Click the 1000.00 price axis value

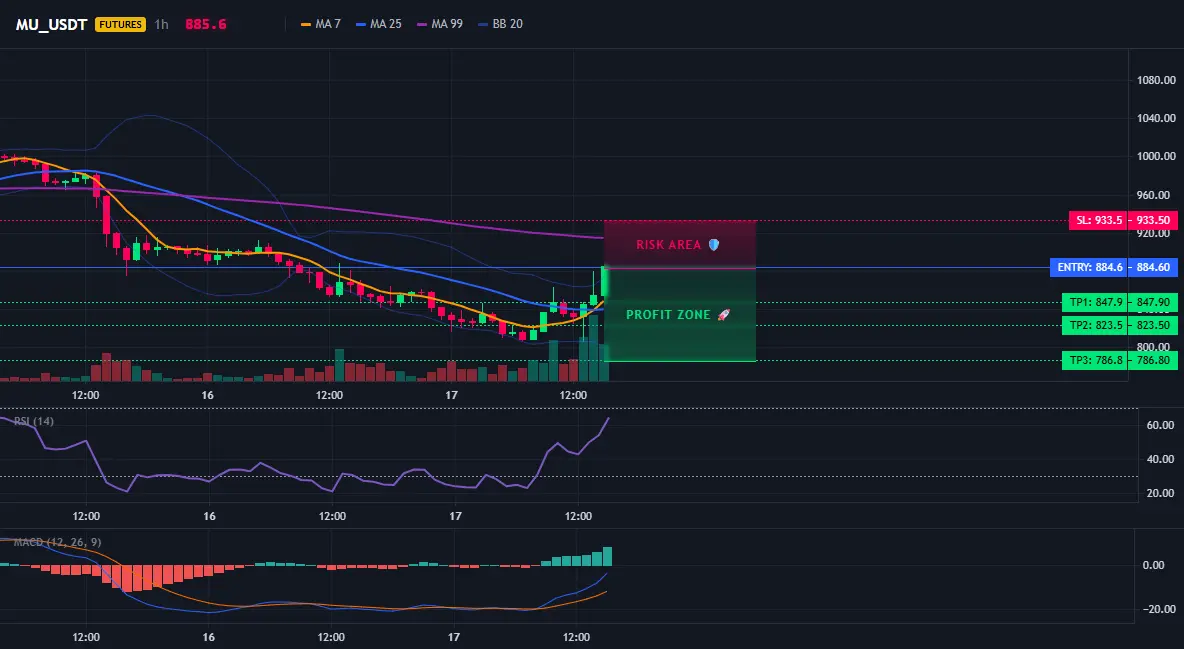click(x=1156, y=156)
